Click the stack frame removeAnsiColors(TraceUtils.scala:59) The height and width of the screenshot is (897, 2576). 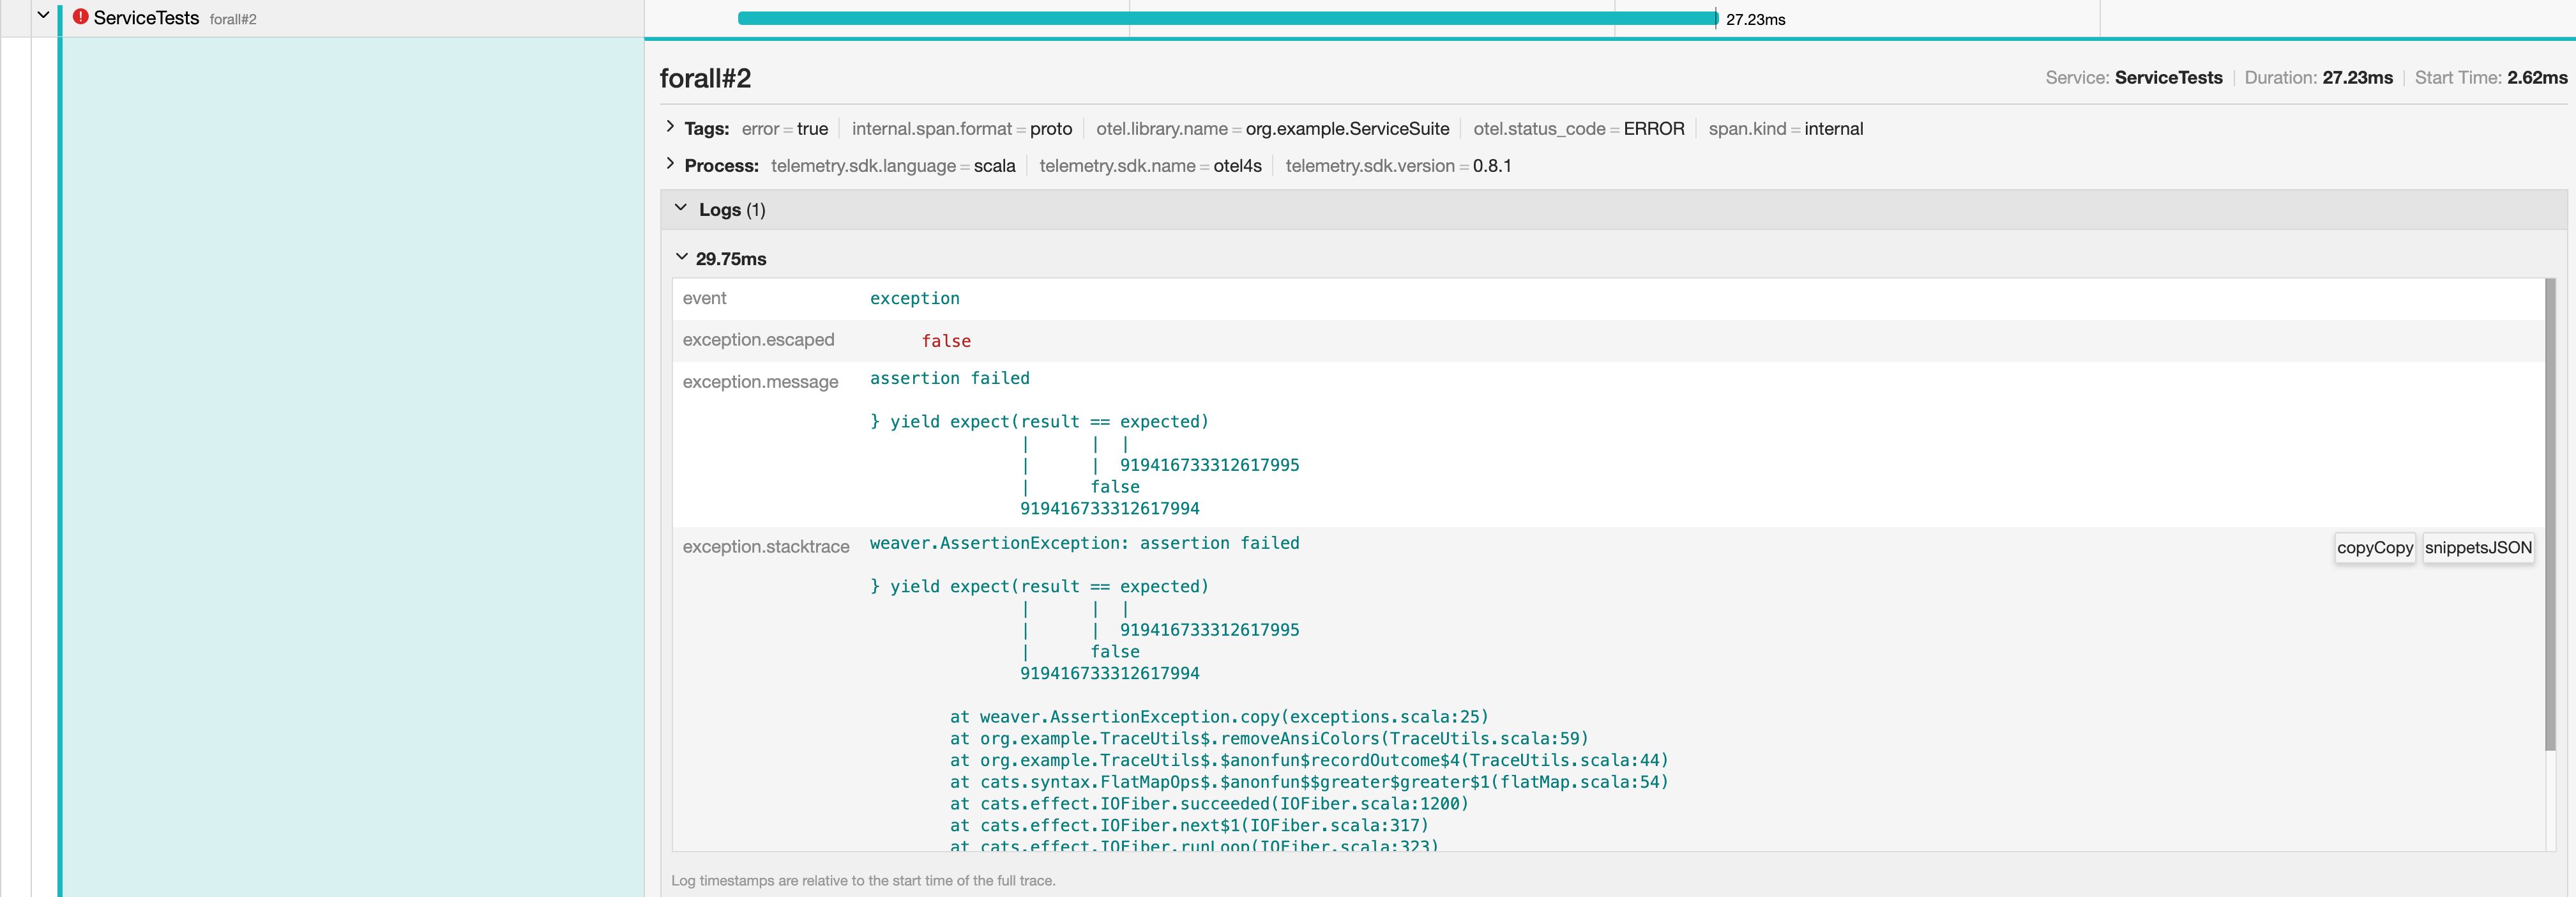(1269, 739)
